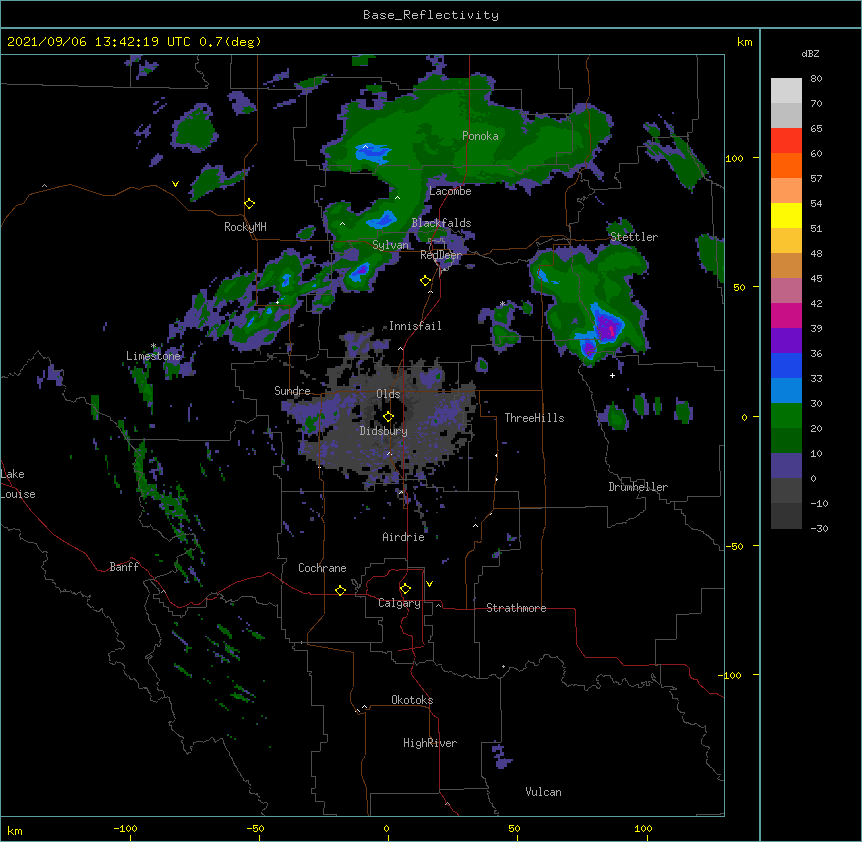The height and width of the screenshot is (842, 862).
Task: Click the km unit label at top right
Action: 744,42
